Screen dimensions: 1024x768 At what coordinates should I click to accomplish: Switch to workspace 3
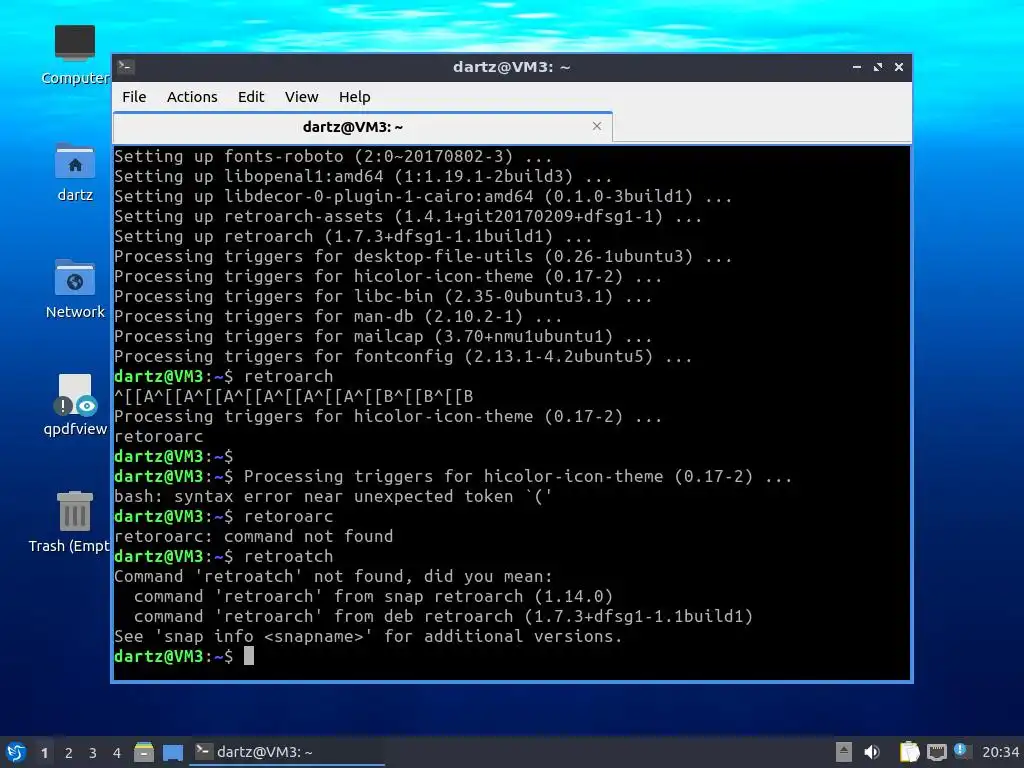[x=93, y=753]
